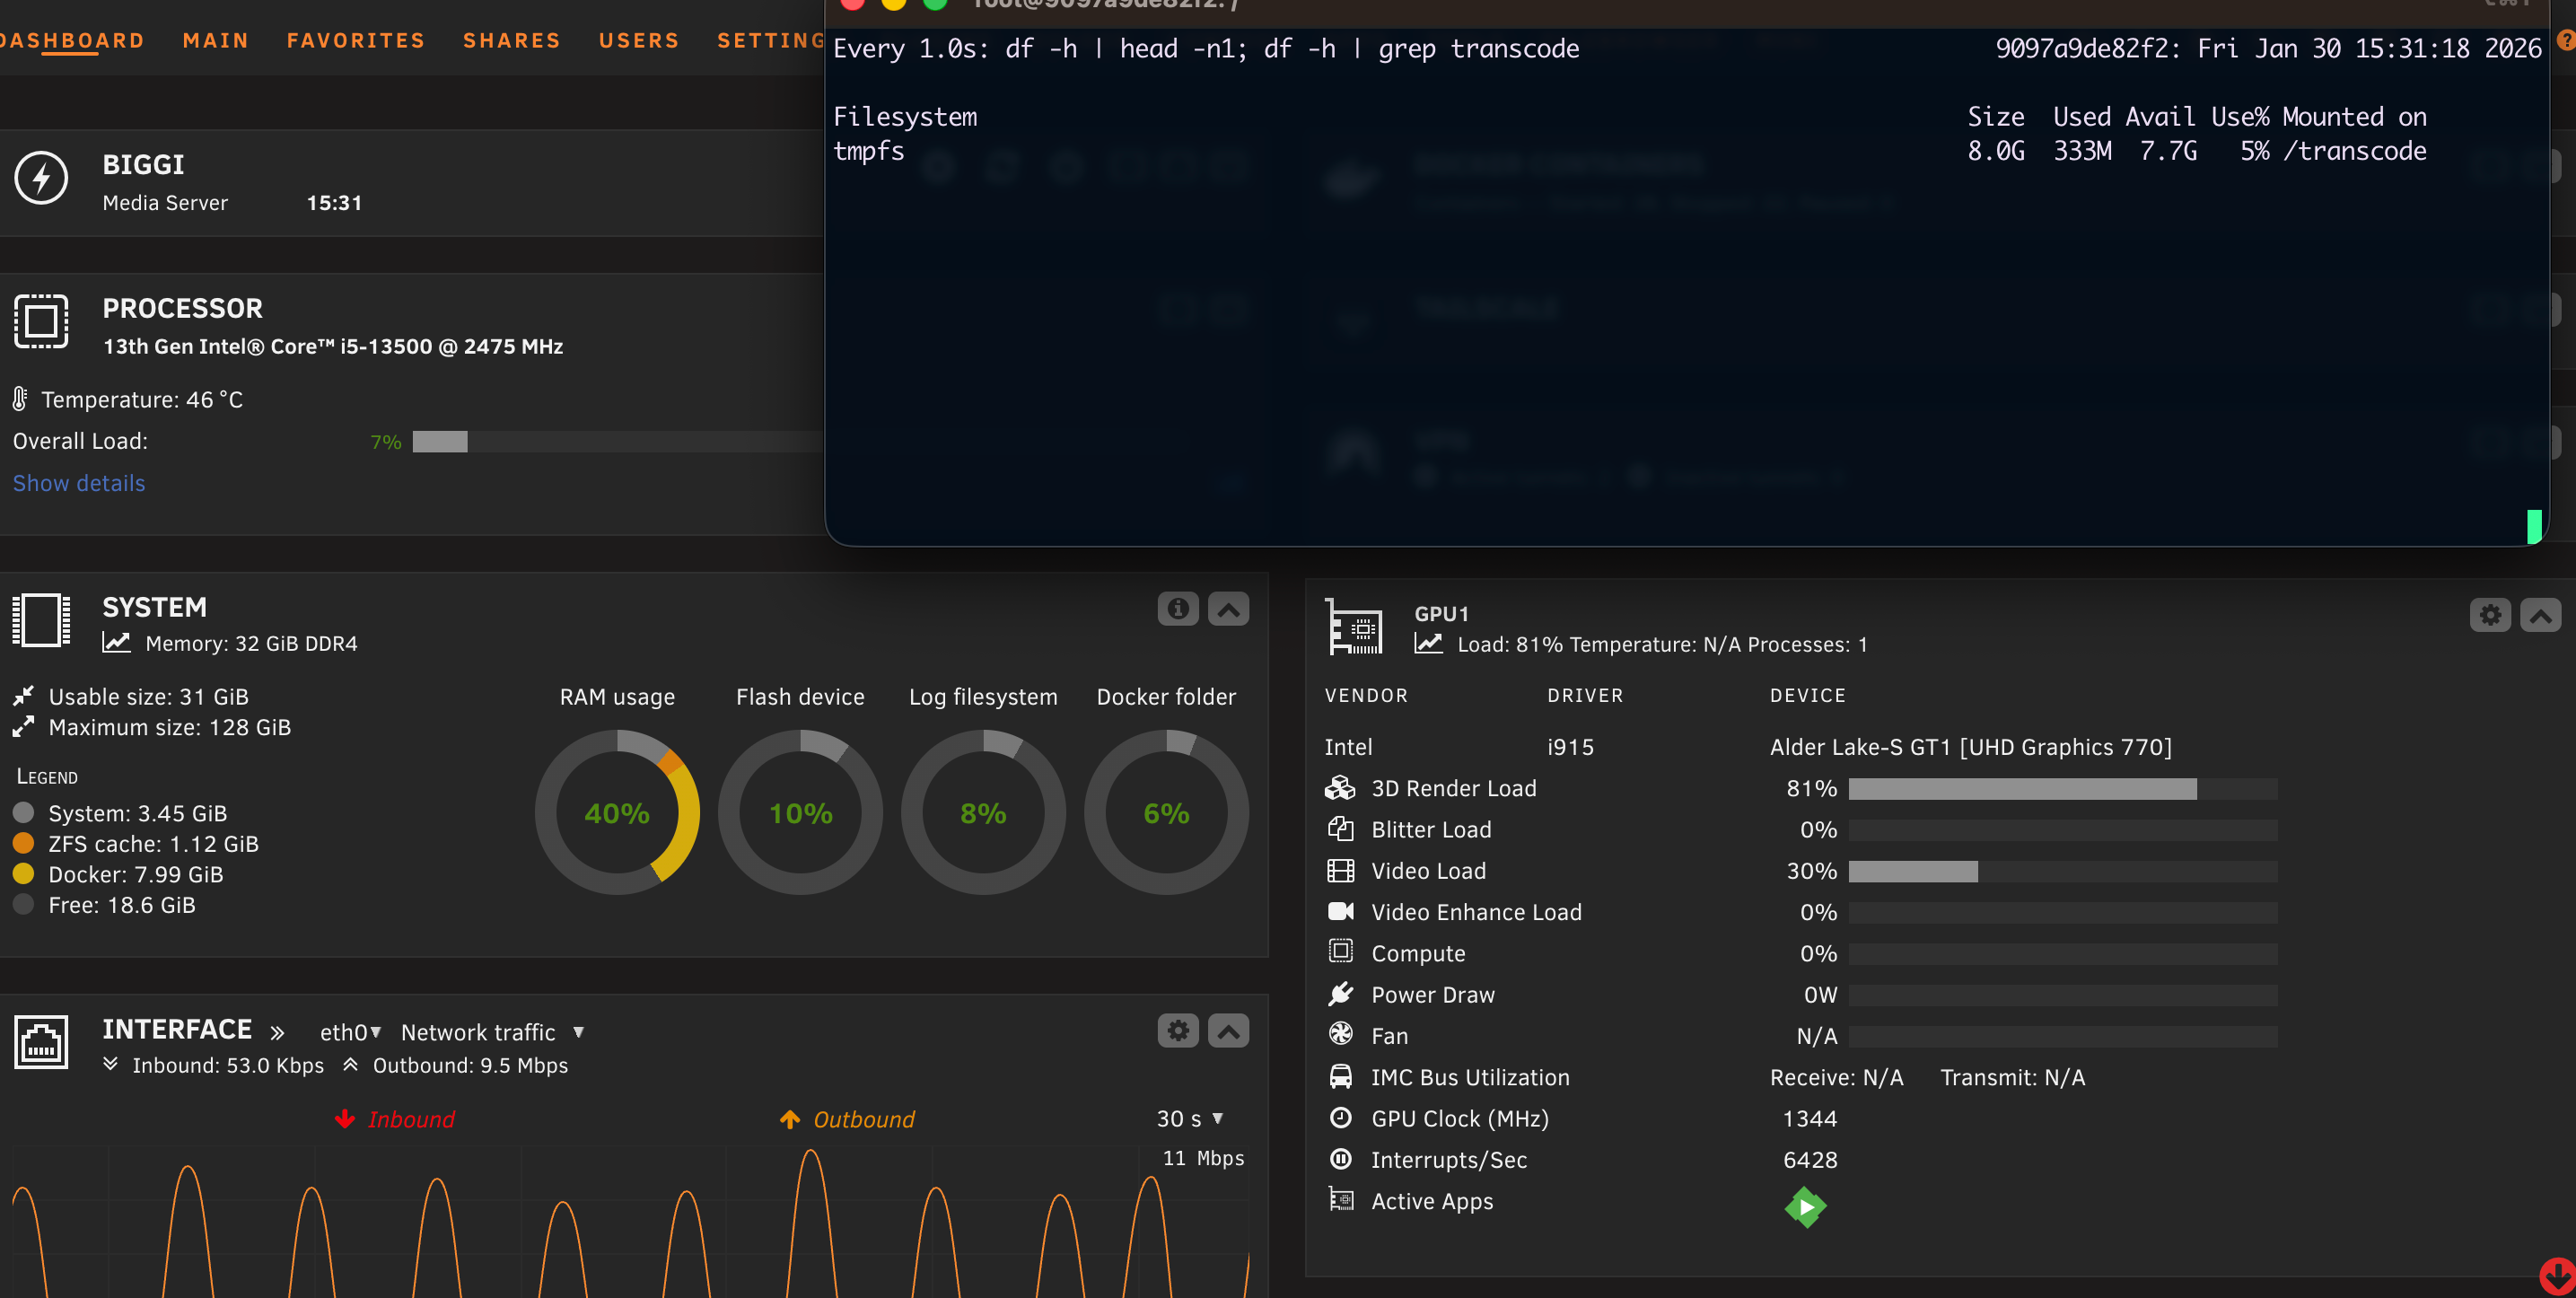Click the red download arrow icon
This screenshot has width=2576, height=1298.
(2557, 1276)
